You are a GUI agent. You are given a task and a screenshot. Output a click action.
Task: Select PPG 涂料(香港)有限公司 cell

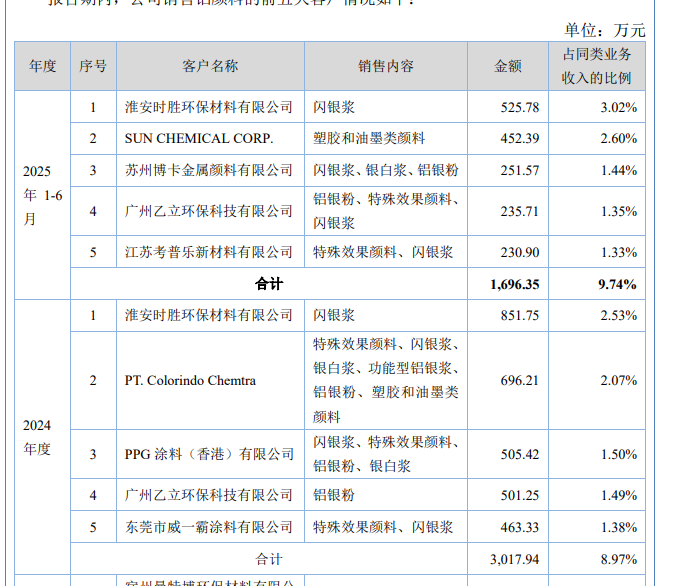point(210,454)
